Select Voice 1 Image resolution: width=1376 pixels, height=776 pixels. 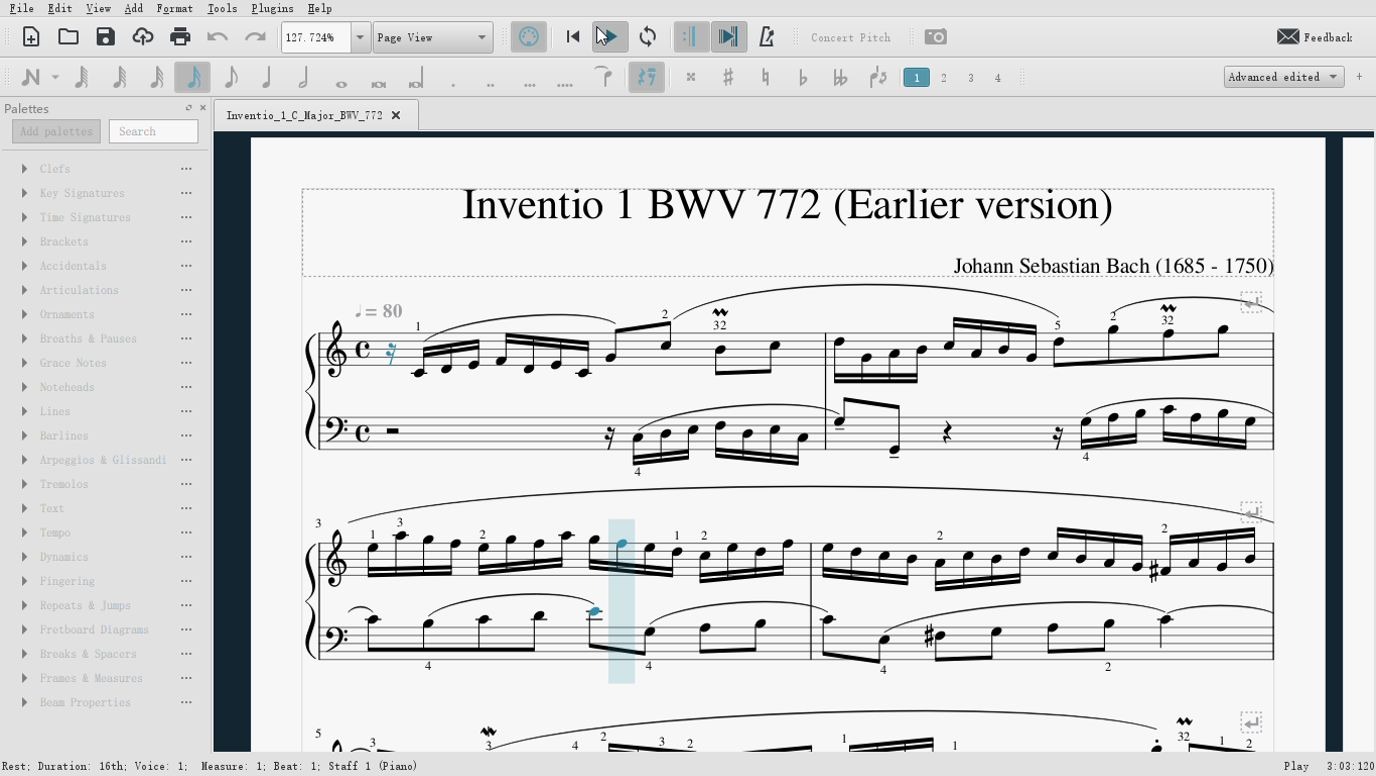916,77
